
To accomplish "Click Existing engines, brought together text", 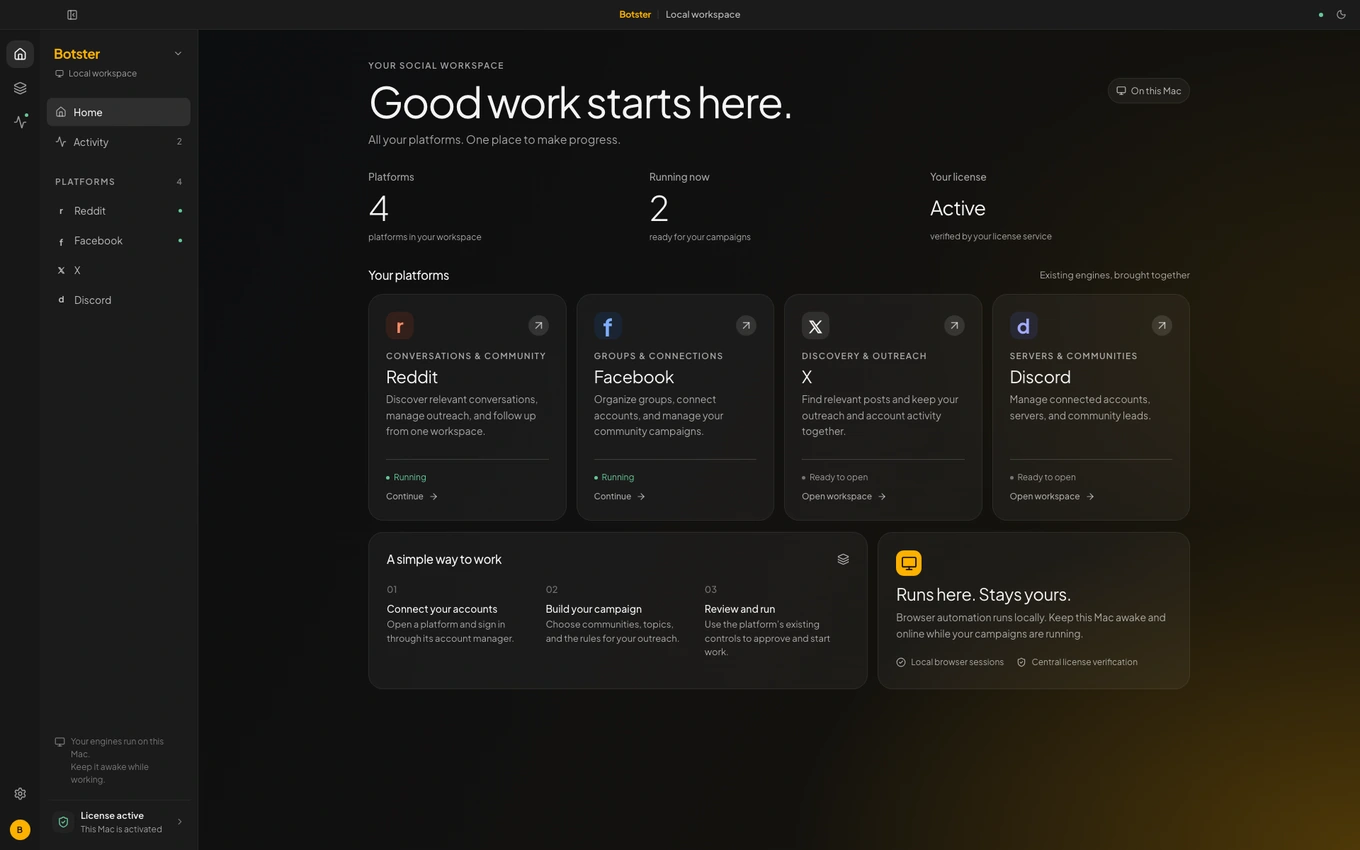I will [x=1115, y=275].
